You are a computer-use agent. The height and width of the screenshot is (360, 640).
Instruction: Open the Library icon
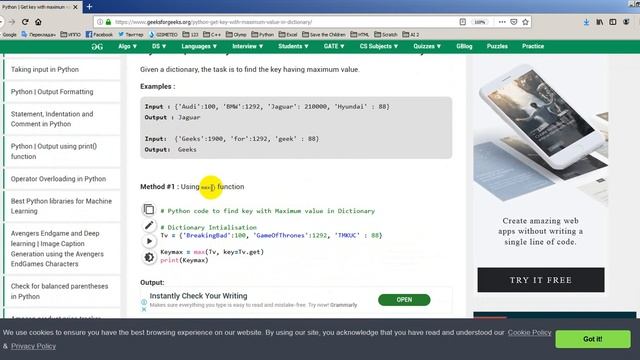point(600,22)
